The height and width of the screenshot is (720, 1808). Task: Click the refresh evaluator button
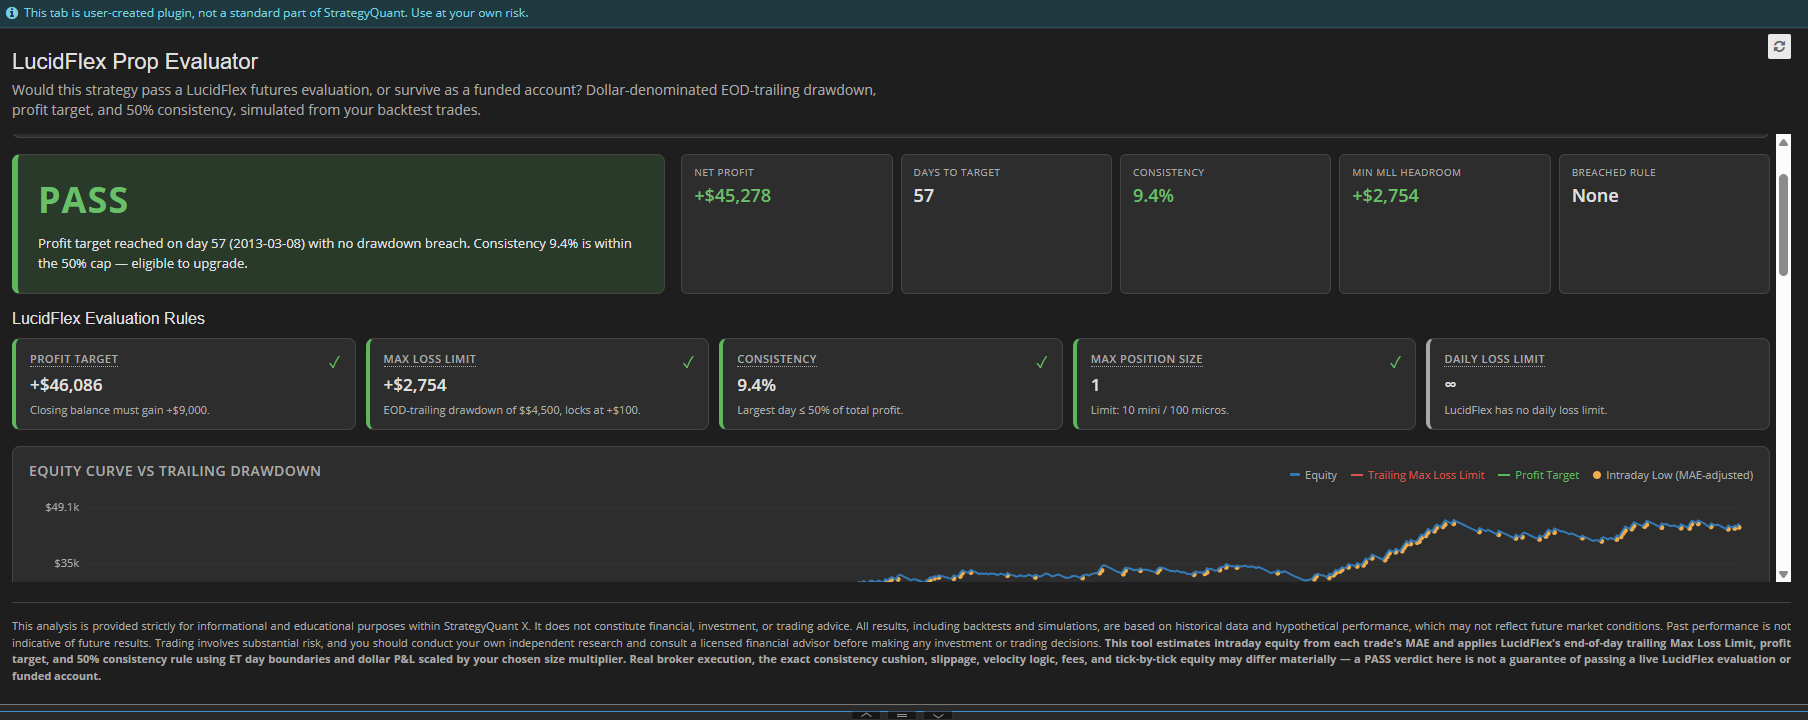pos(1779,47)
